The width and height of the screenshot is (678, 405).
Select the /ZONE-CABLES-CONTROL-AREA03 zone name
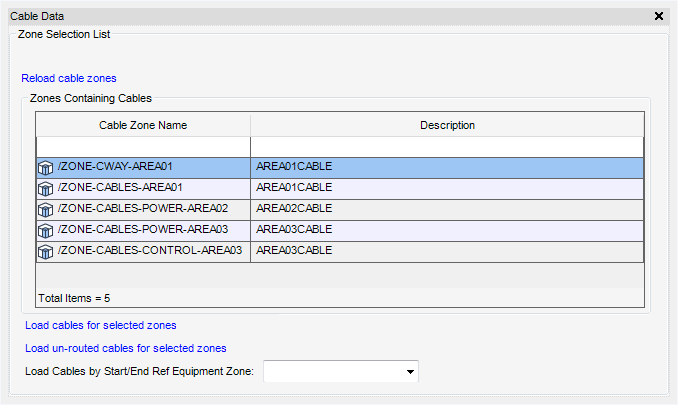click(x=150, y=250)
